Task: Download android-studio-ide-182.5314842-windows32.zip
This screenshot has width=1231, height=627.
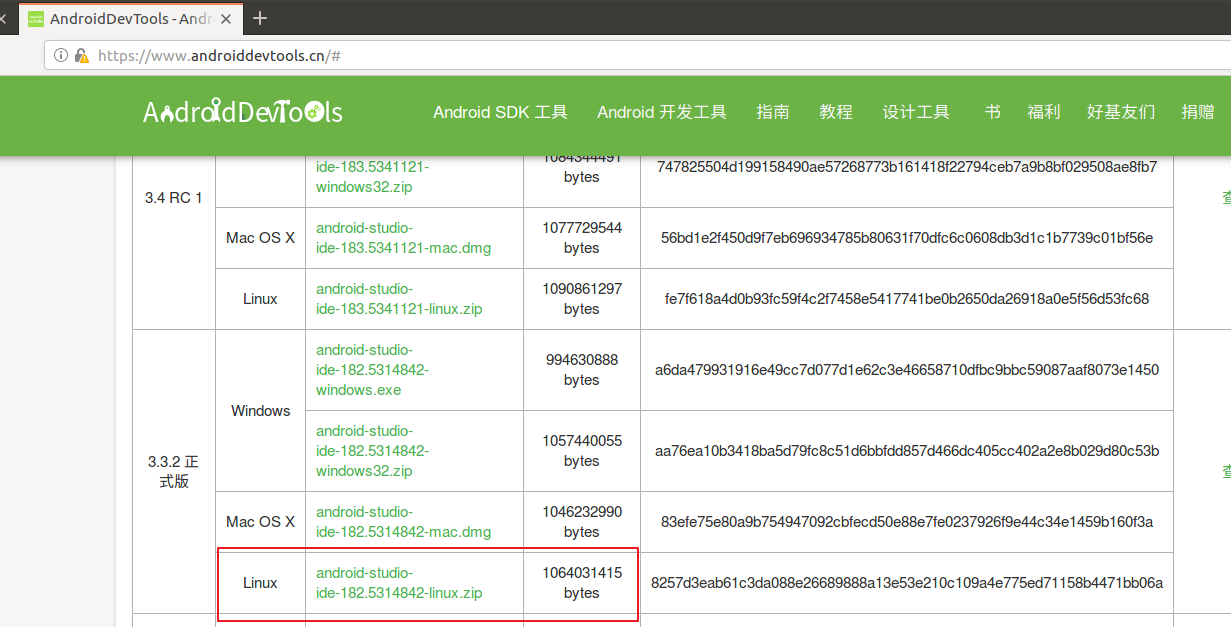Action: [372, 451]
